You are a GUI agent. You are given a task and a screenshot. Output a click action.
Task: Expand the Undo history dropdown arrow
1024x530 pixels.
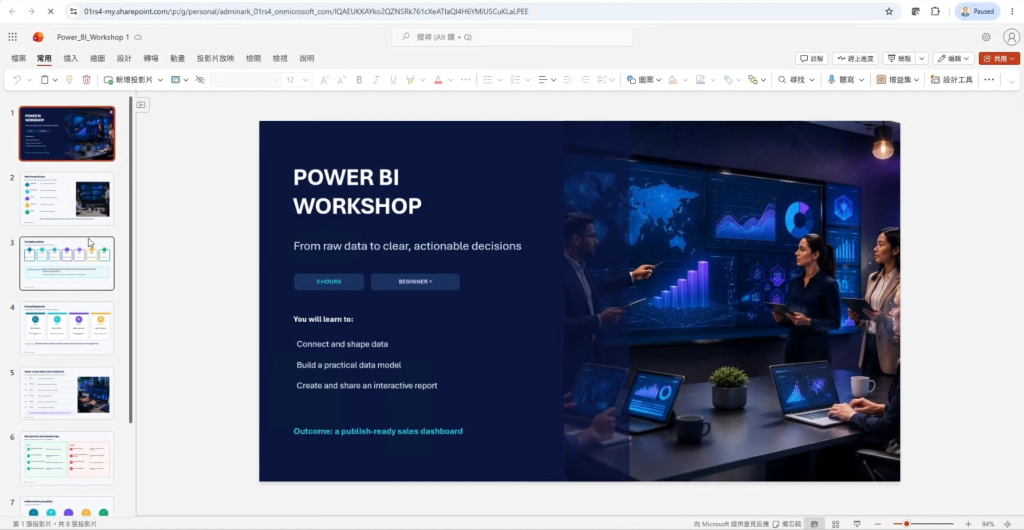[28, 80]
